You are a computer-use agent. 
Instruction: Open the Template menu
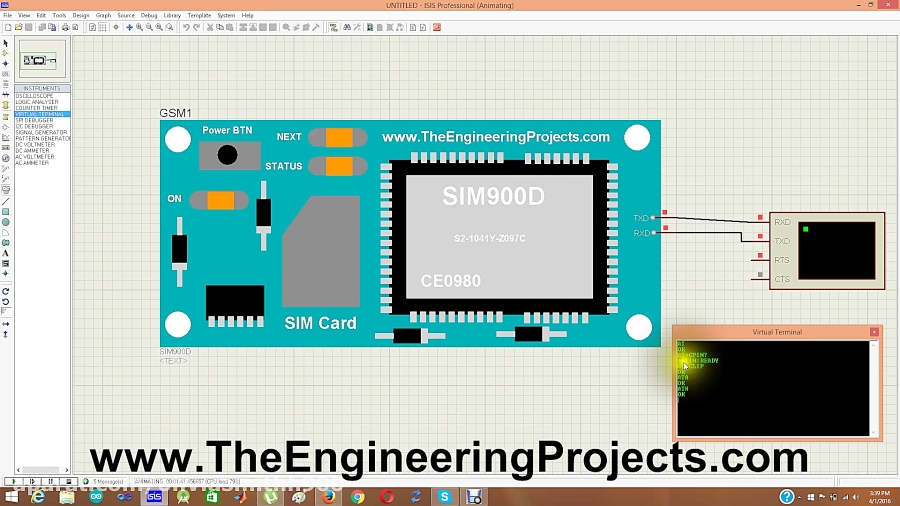(x=199, y=16)
